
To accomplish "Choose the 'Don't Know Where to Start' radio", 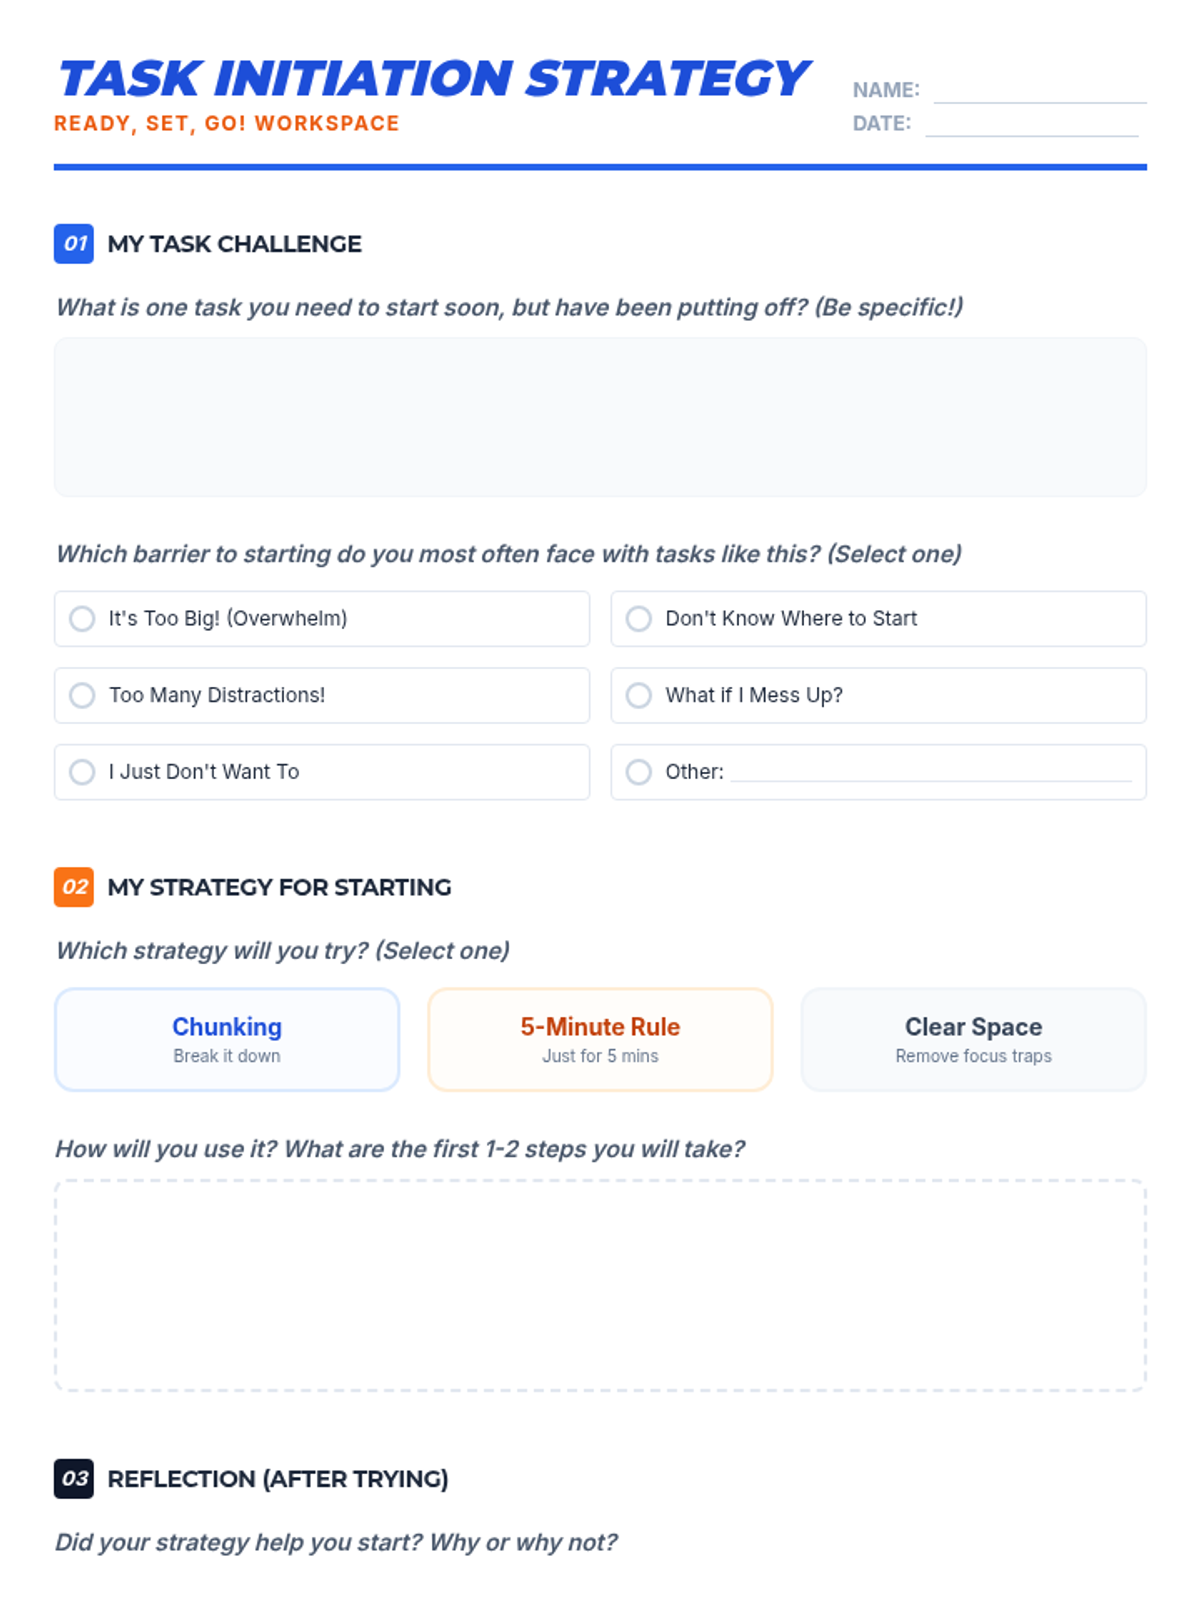I will tap(639, 619).
